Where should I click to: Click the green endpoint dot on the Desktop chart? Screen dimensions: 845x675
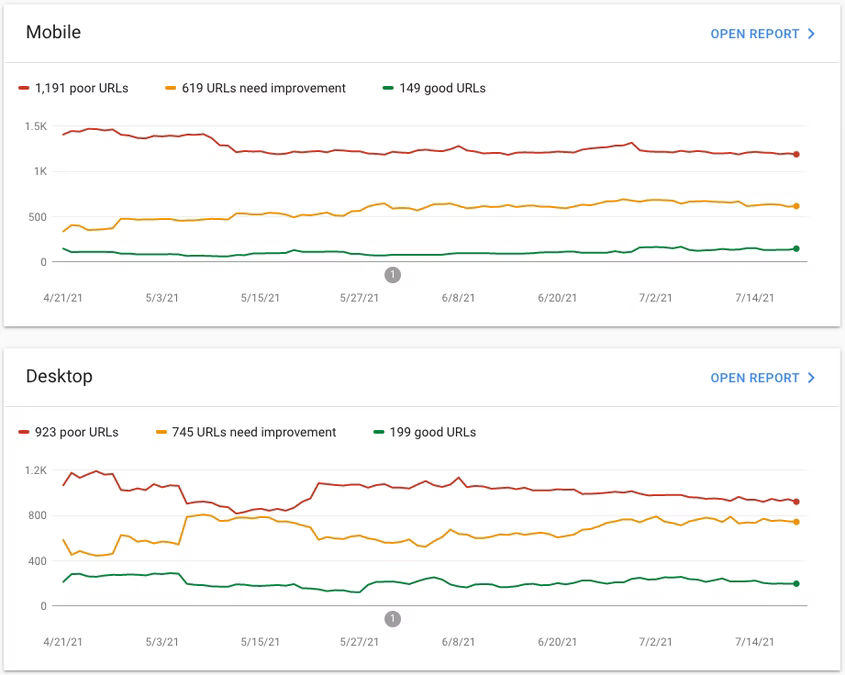coord(796,584)
